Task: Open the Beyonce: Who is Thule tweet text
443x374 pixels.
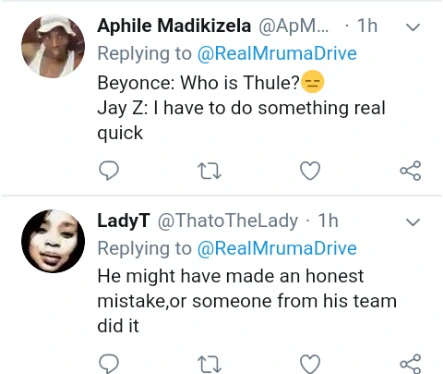Action: click(241, 108)
